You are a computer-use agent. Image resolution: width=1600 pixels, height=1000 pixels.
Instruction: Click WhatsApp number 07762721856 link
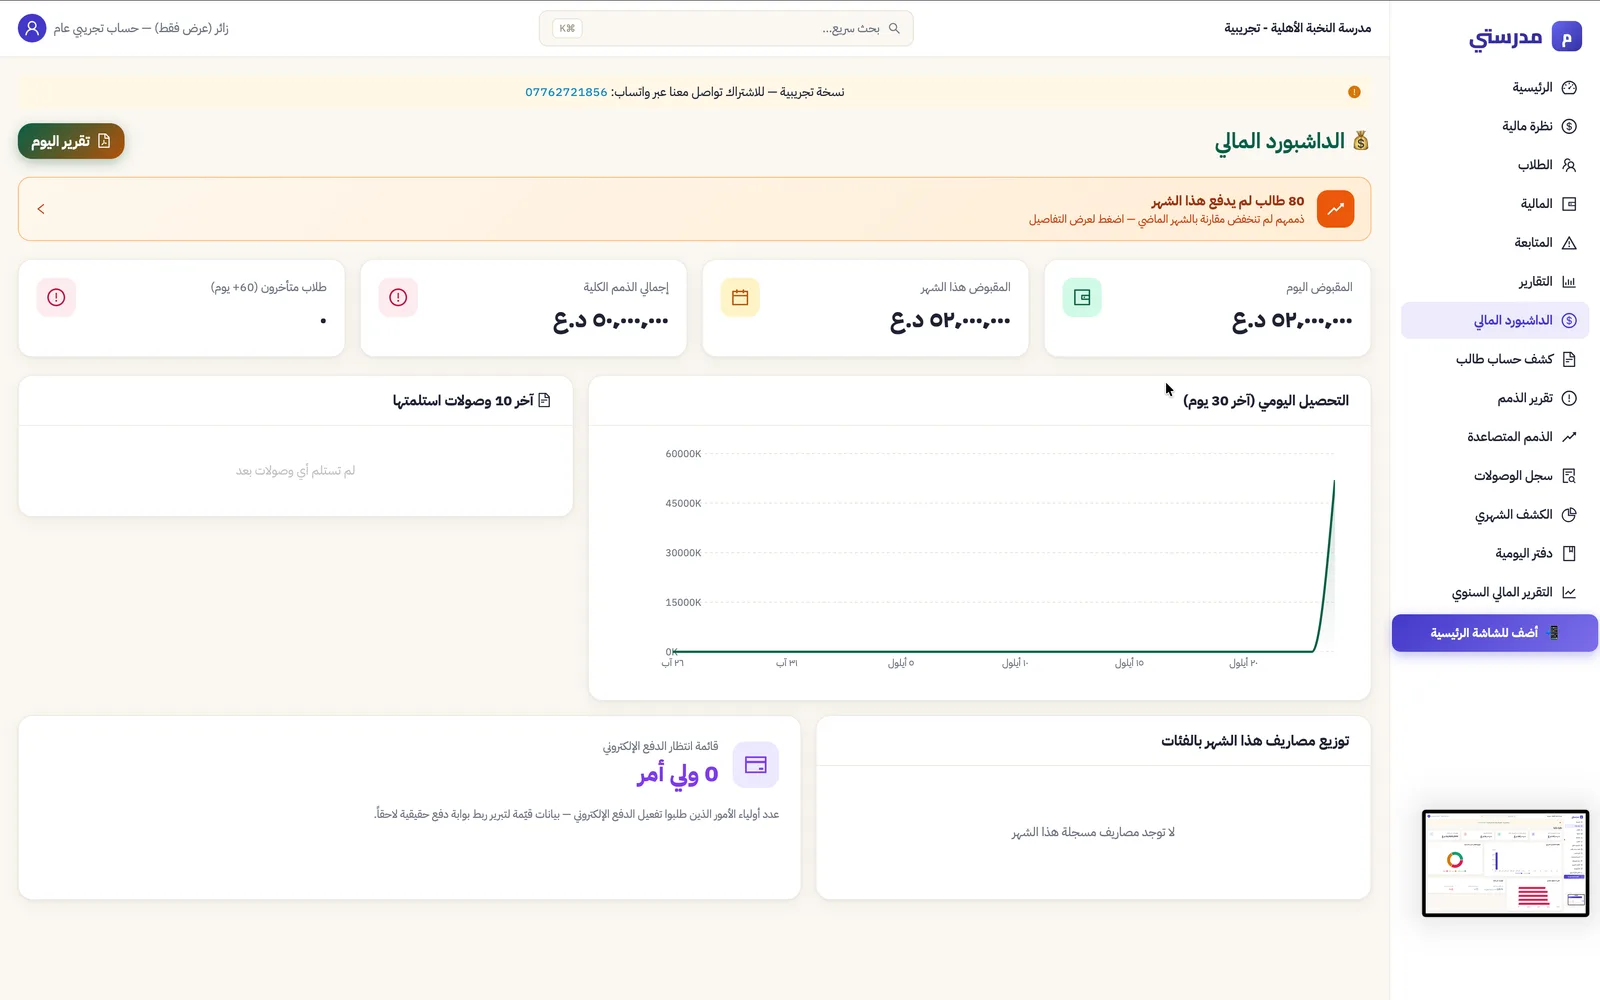(566, 92)
